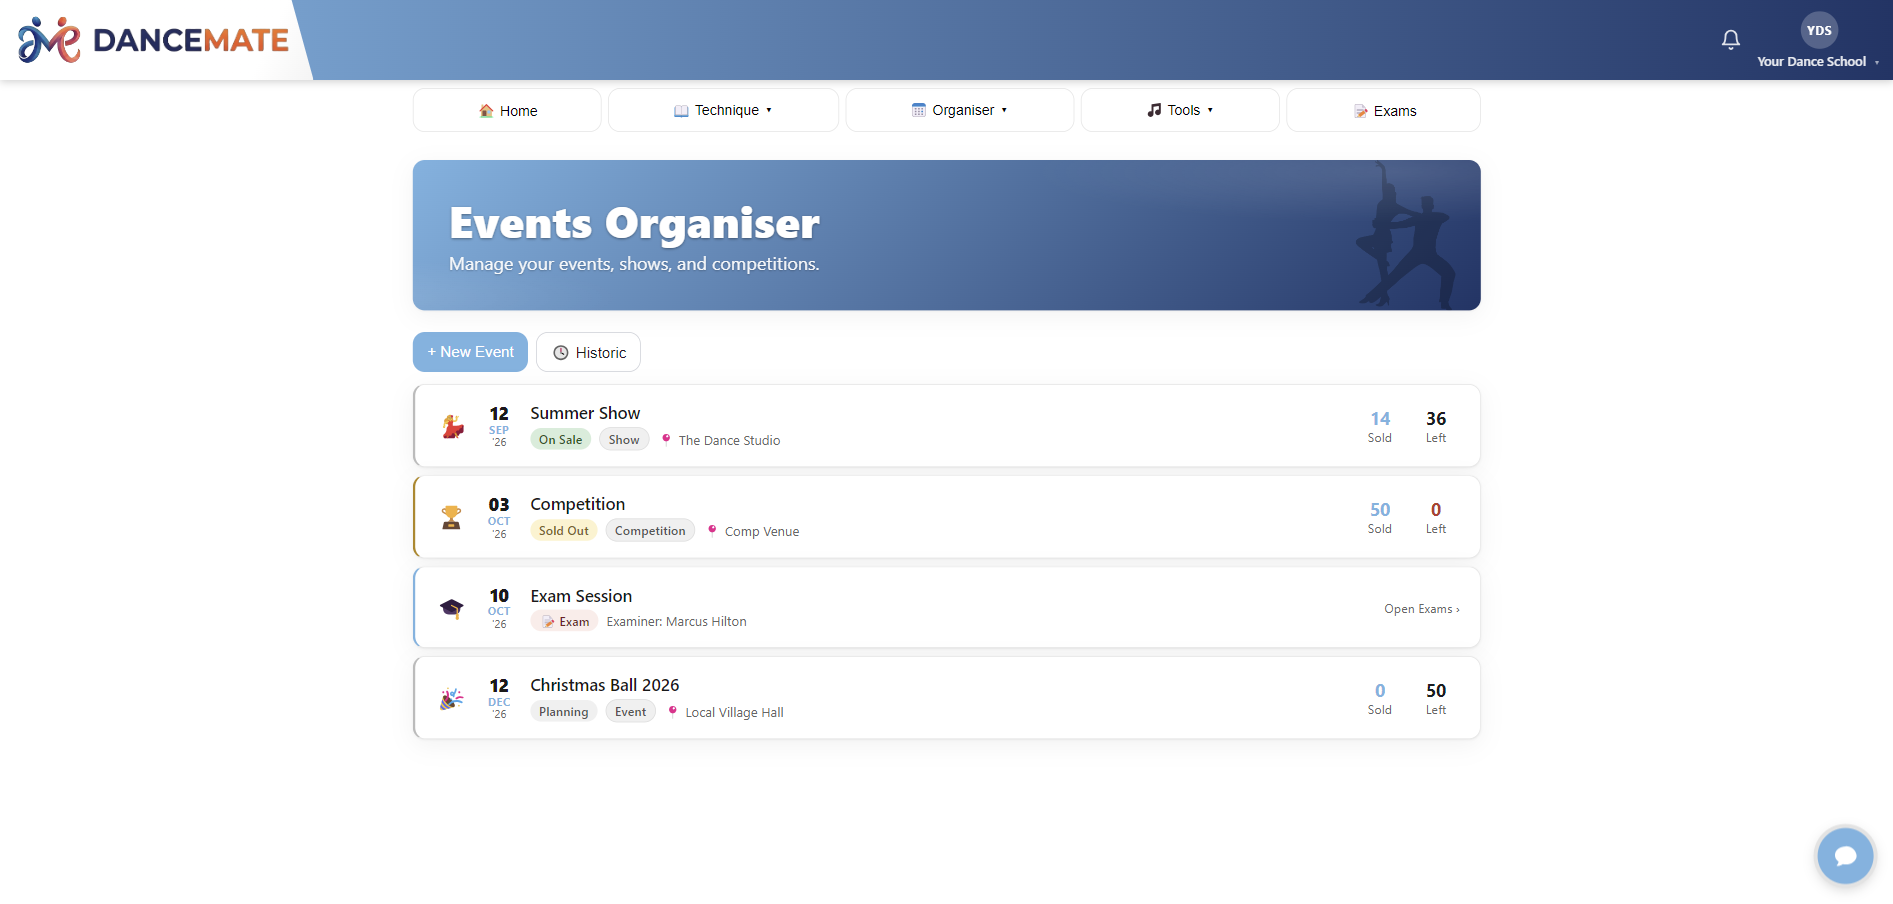Open the Tools menu
Screen dimensions: 1893x904
[1180, 110]
